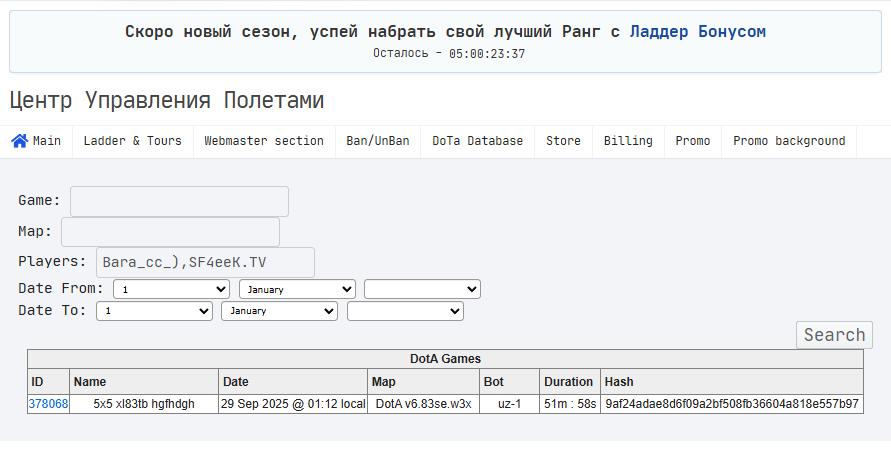Open the Store menu item
The width and height of the screenshot is (891, 463).
563,141
